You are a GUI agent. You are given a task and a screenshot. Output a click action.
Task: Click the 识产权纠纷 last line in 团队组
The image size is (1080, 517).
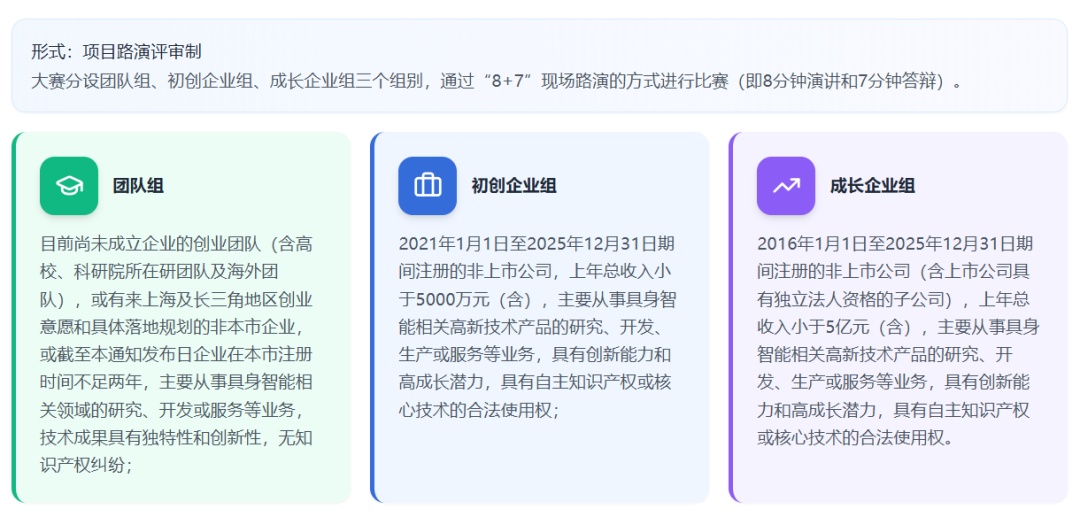pyautogui.click(x=86, y=465)
